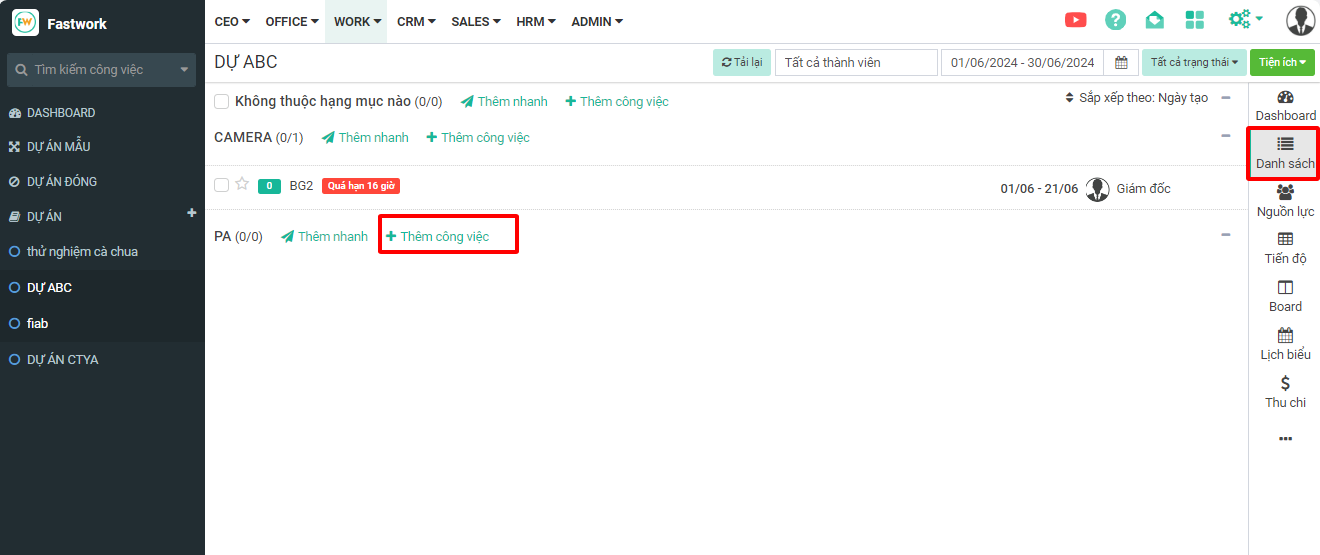
Task: Open the apps grid icon
Action: coord(1194,20)
